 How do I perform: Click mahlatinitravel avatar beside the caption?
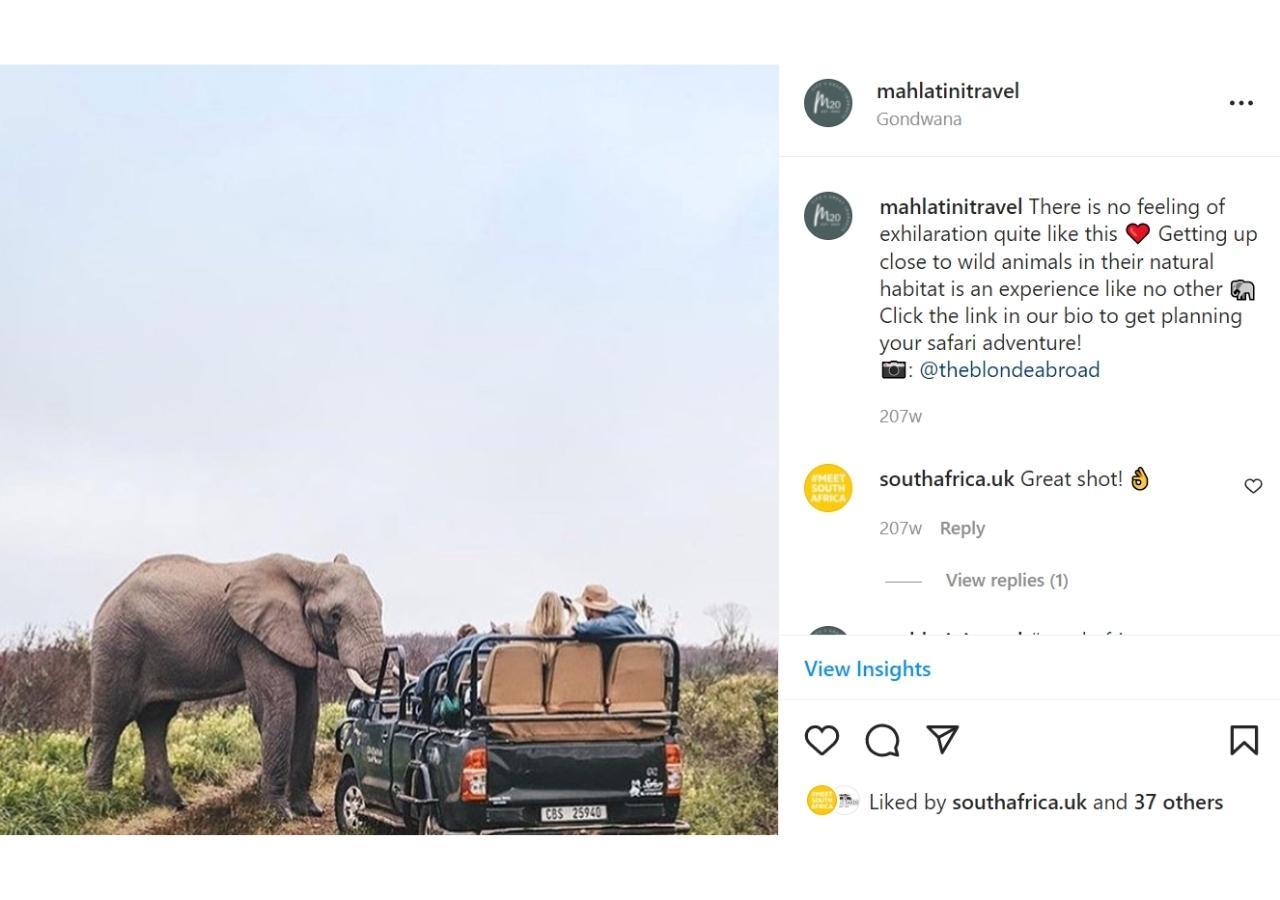pos(828,216)
